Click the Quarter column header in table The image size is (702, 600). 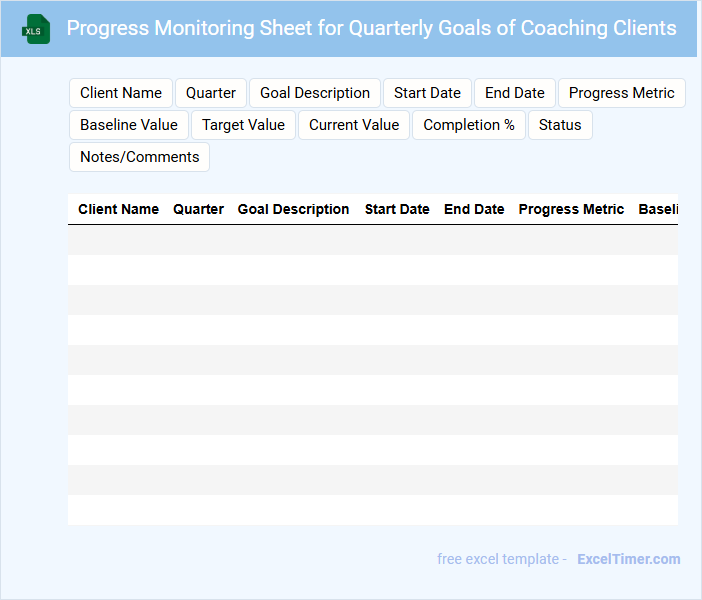click(x=198, y=209)
